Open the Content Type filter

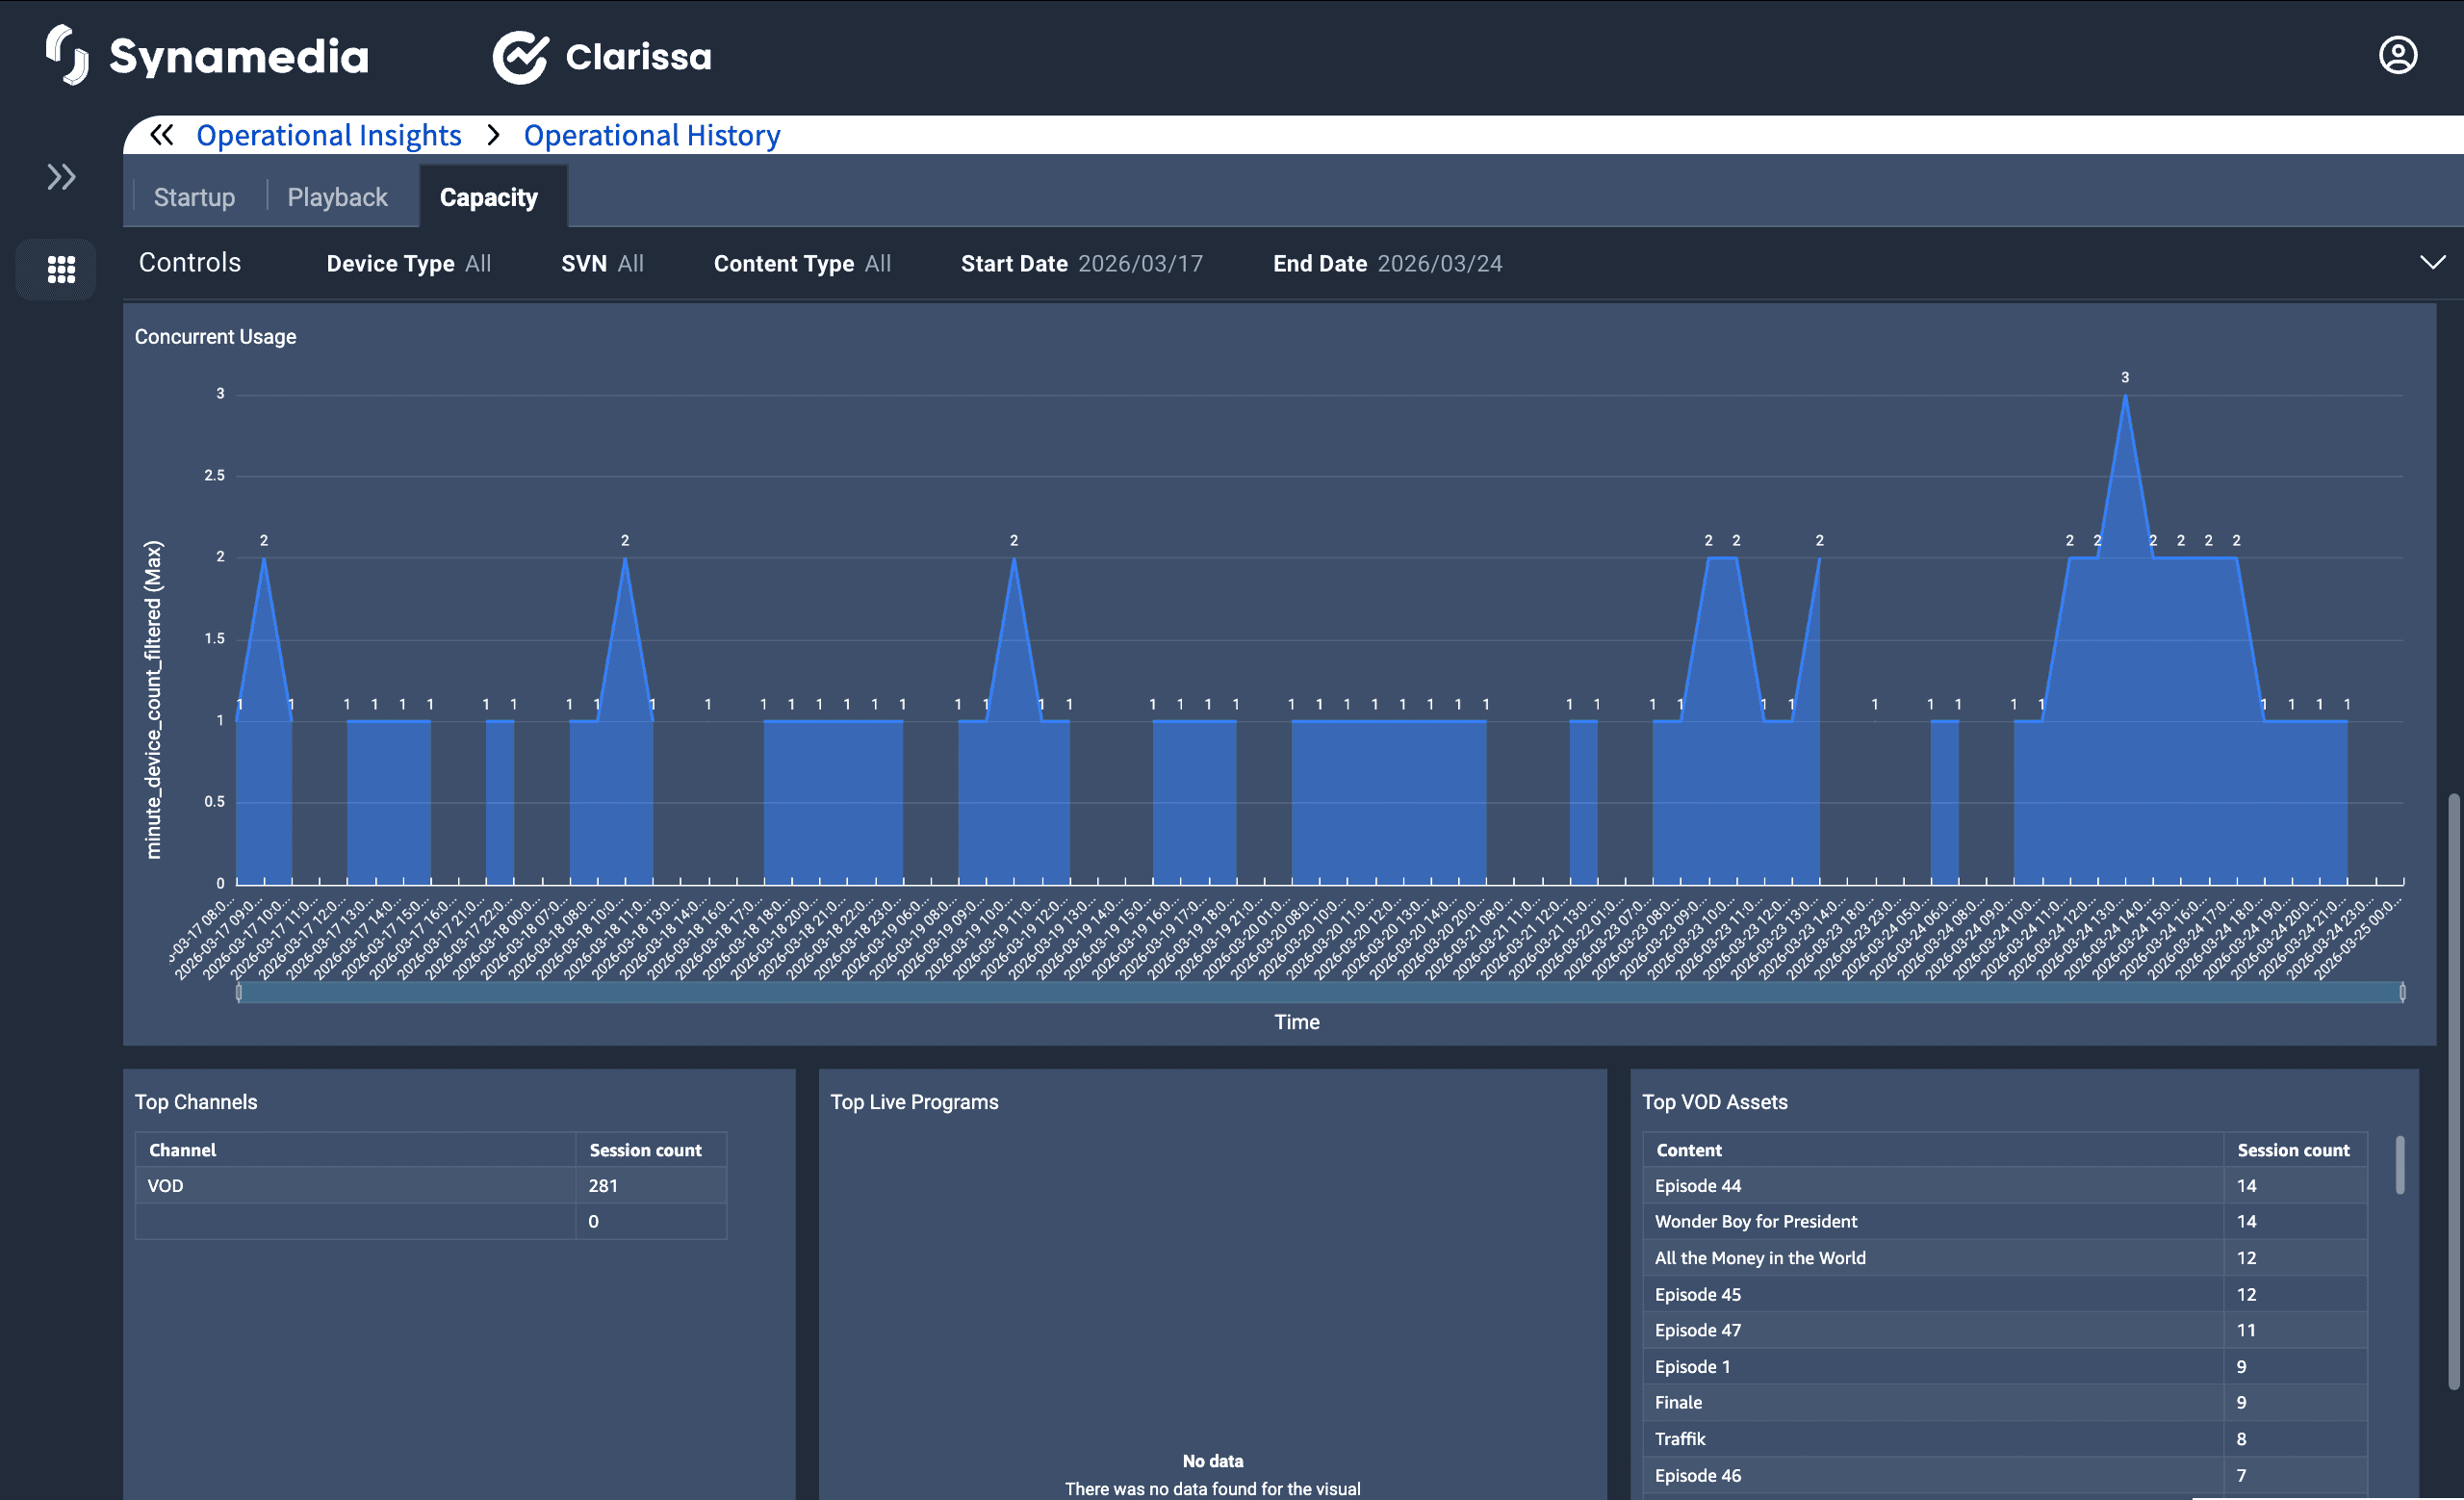click(x=801, y=264)
